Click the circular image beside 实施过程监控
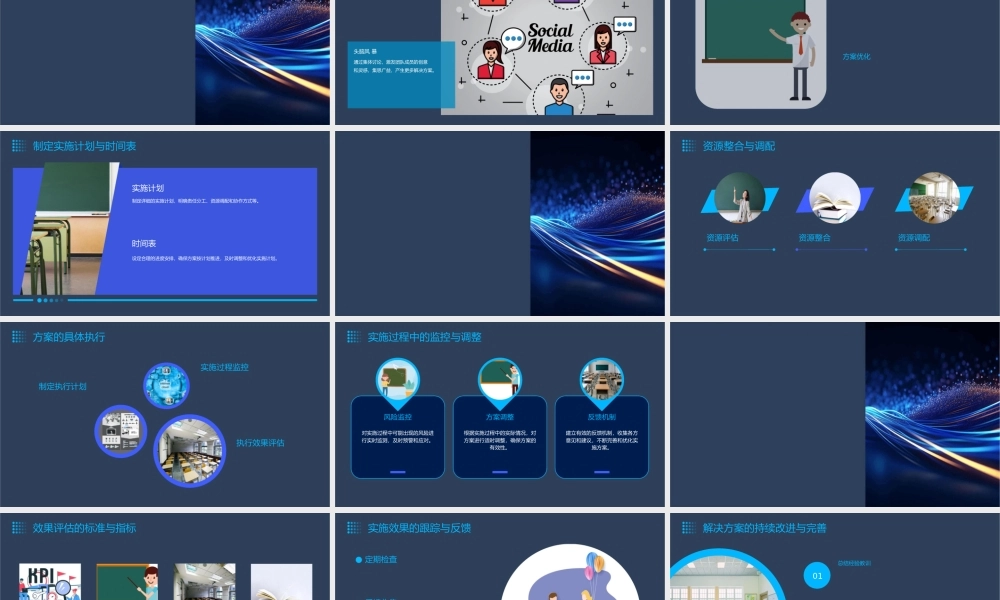Viewport: 1000px width, 600px height. (x=166, y=386)
